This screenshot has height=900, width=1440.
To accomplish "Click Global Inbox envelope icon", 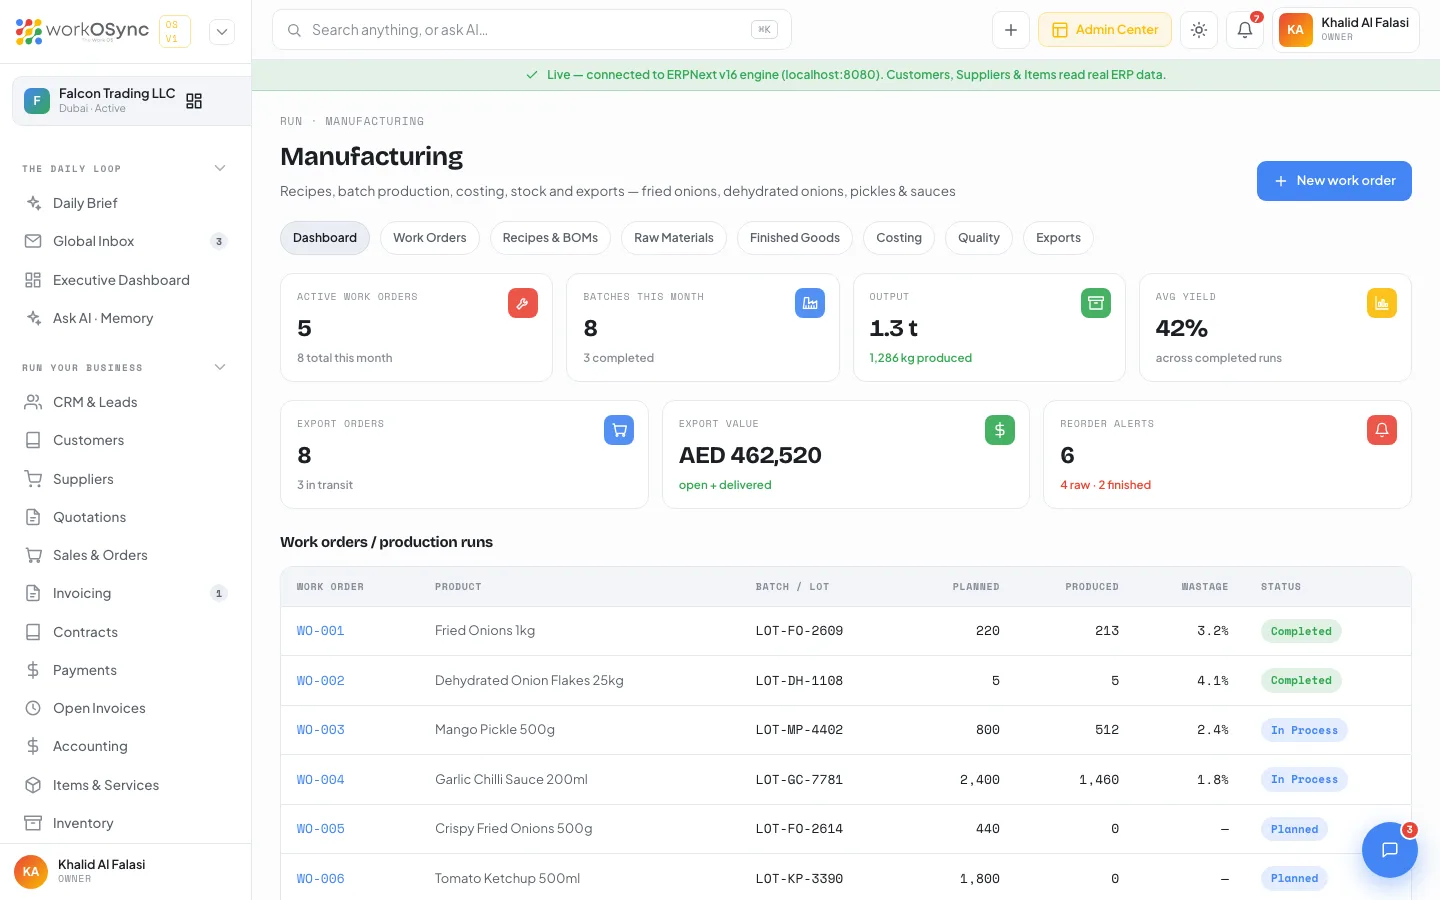I will (x=33, y=241).
